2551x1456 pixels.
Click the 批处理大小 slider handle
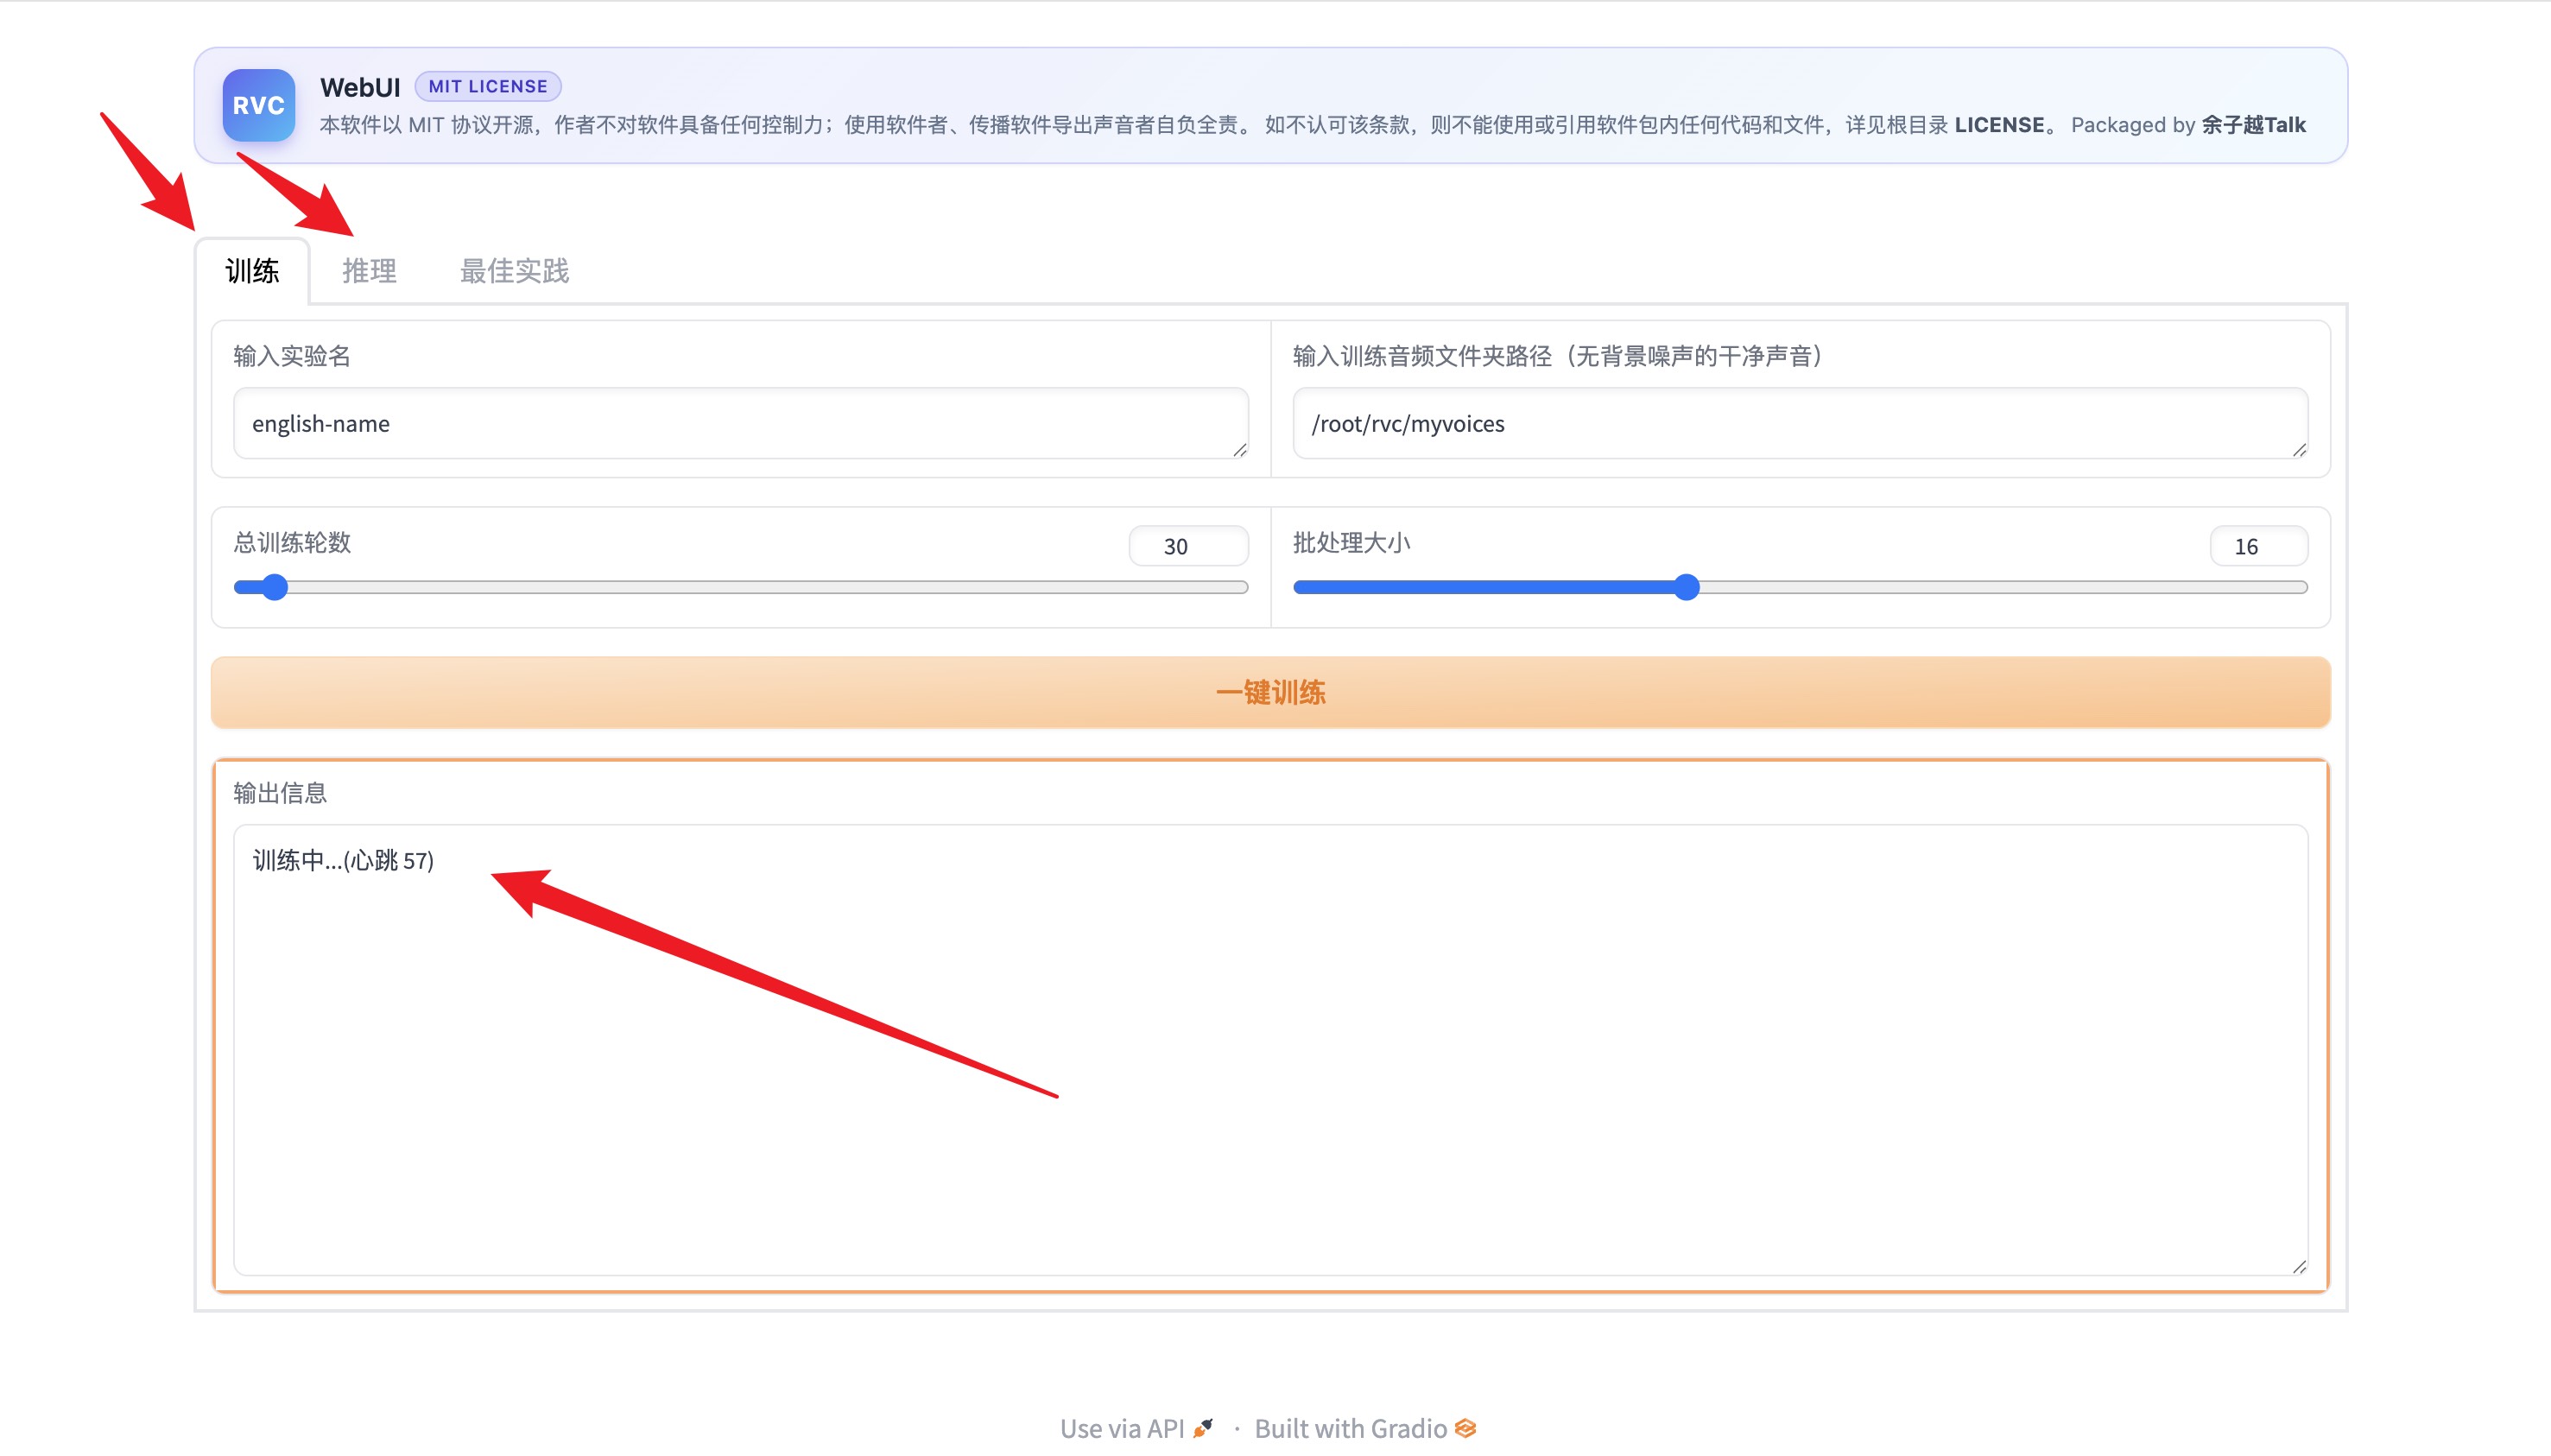click(x=1687, y=587)
